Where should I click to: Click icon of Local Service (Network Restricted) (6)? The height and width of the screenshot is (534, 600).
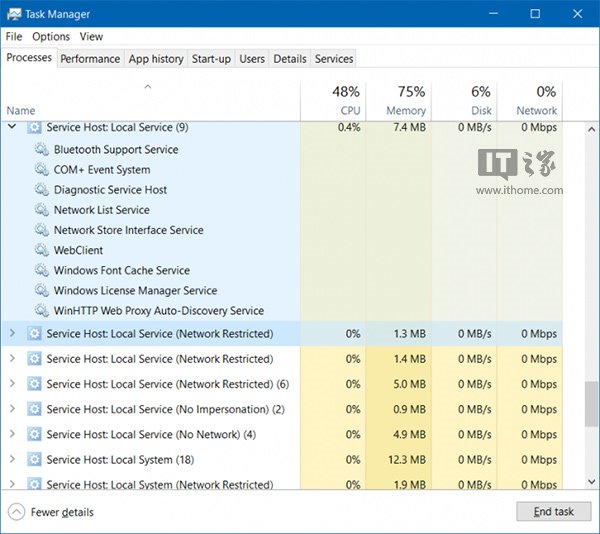(34, 384)
